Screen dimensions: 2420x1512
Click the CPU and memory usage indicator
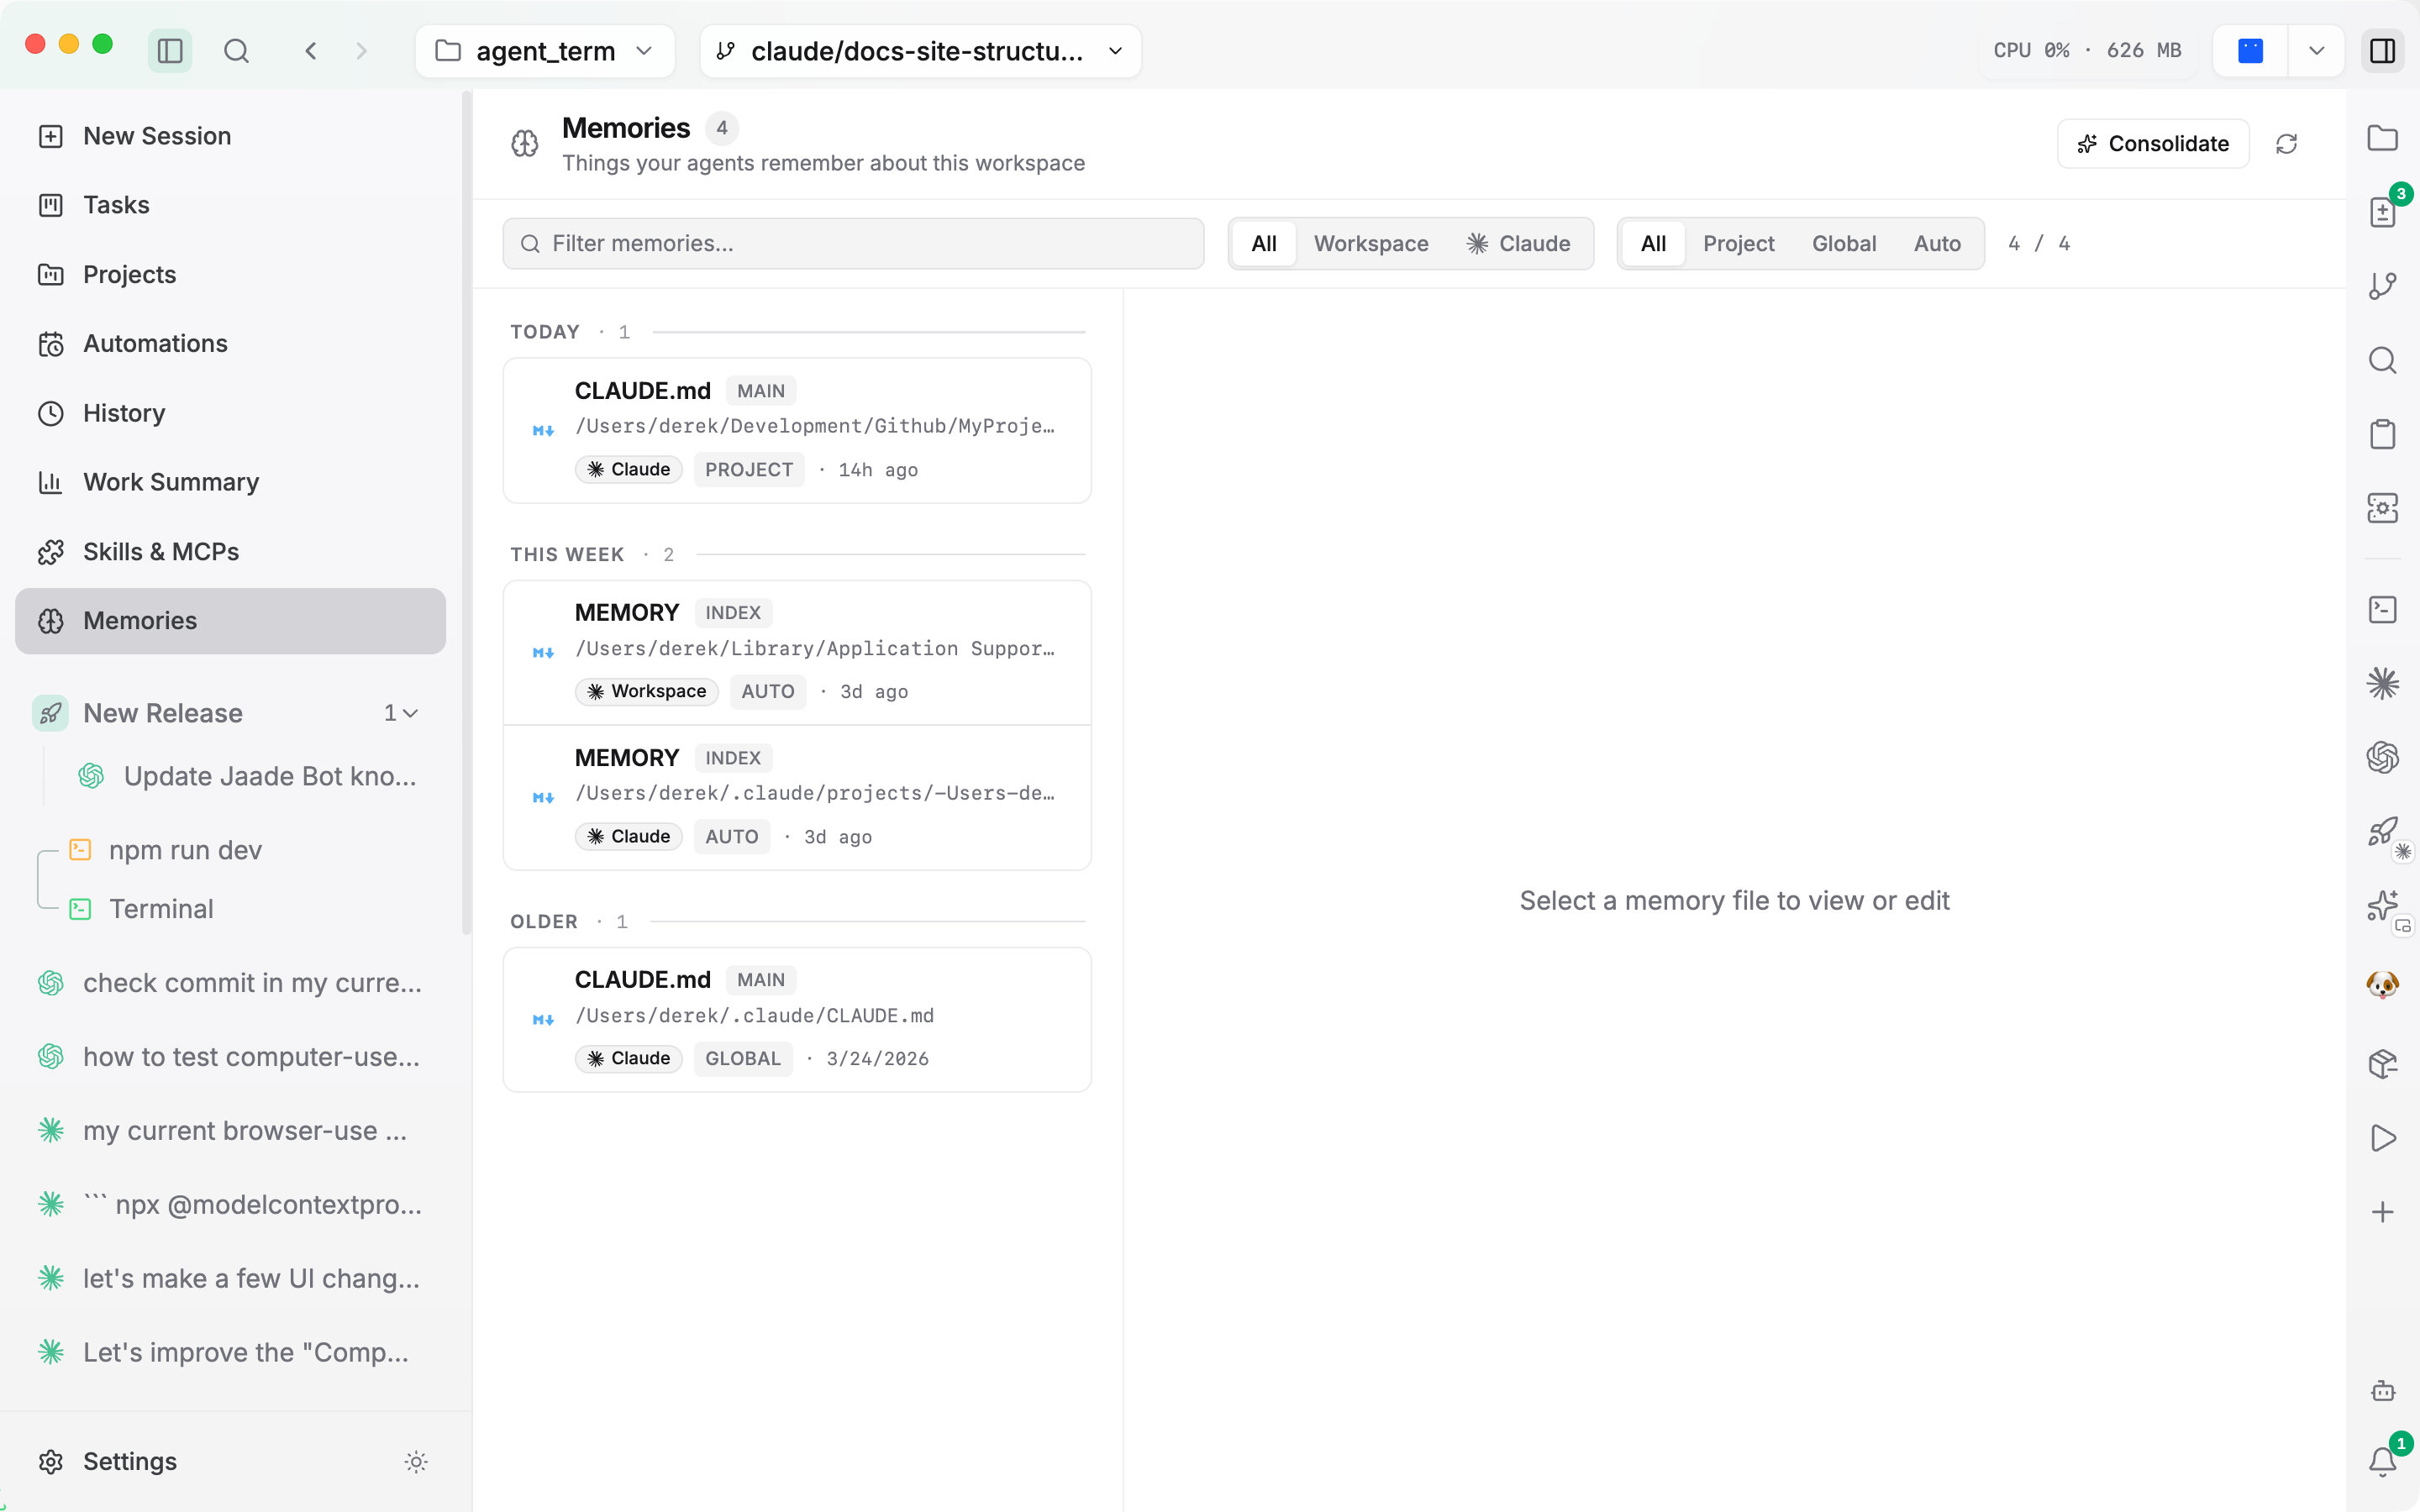(x=2087, y=50)
